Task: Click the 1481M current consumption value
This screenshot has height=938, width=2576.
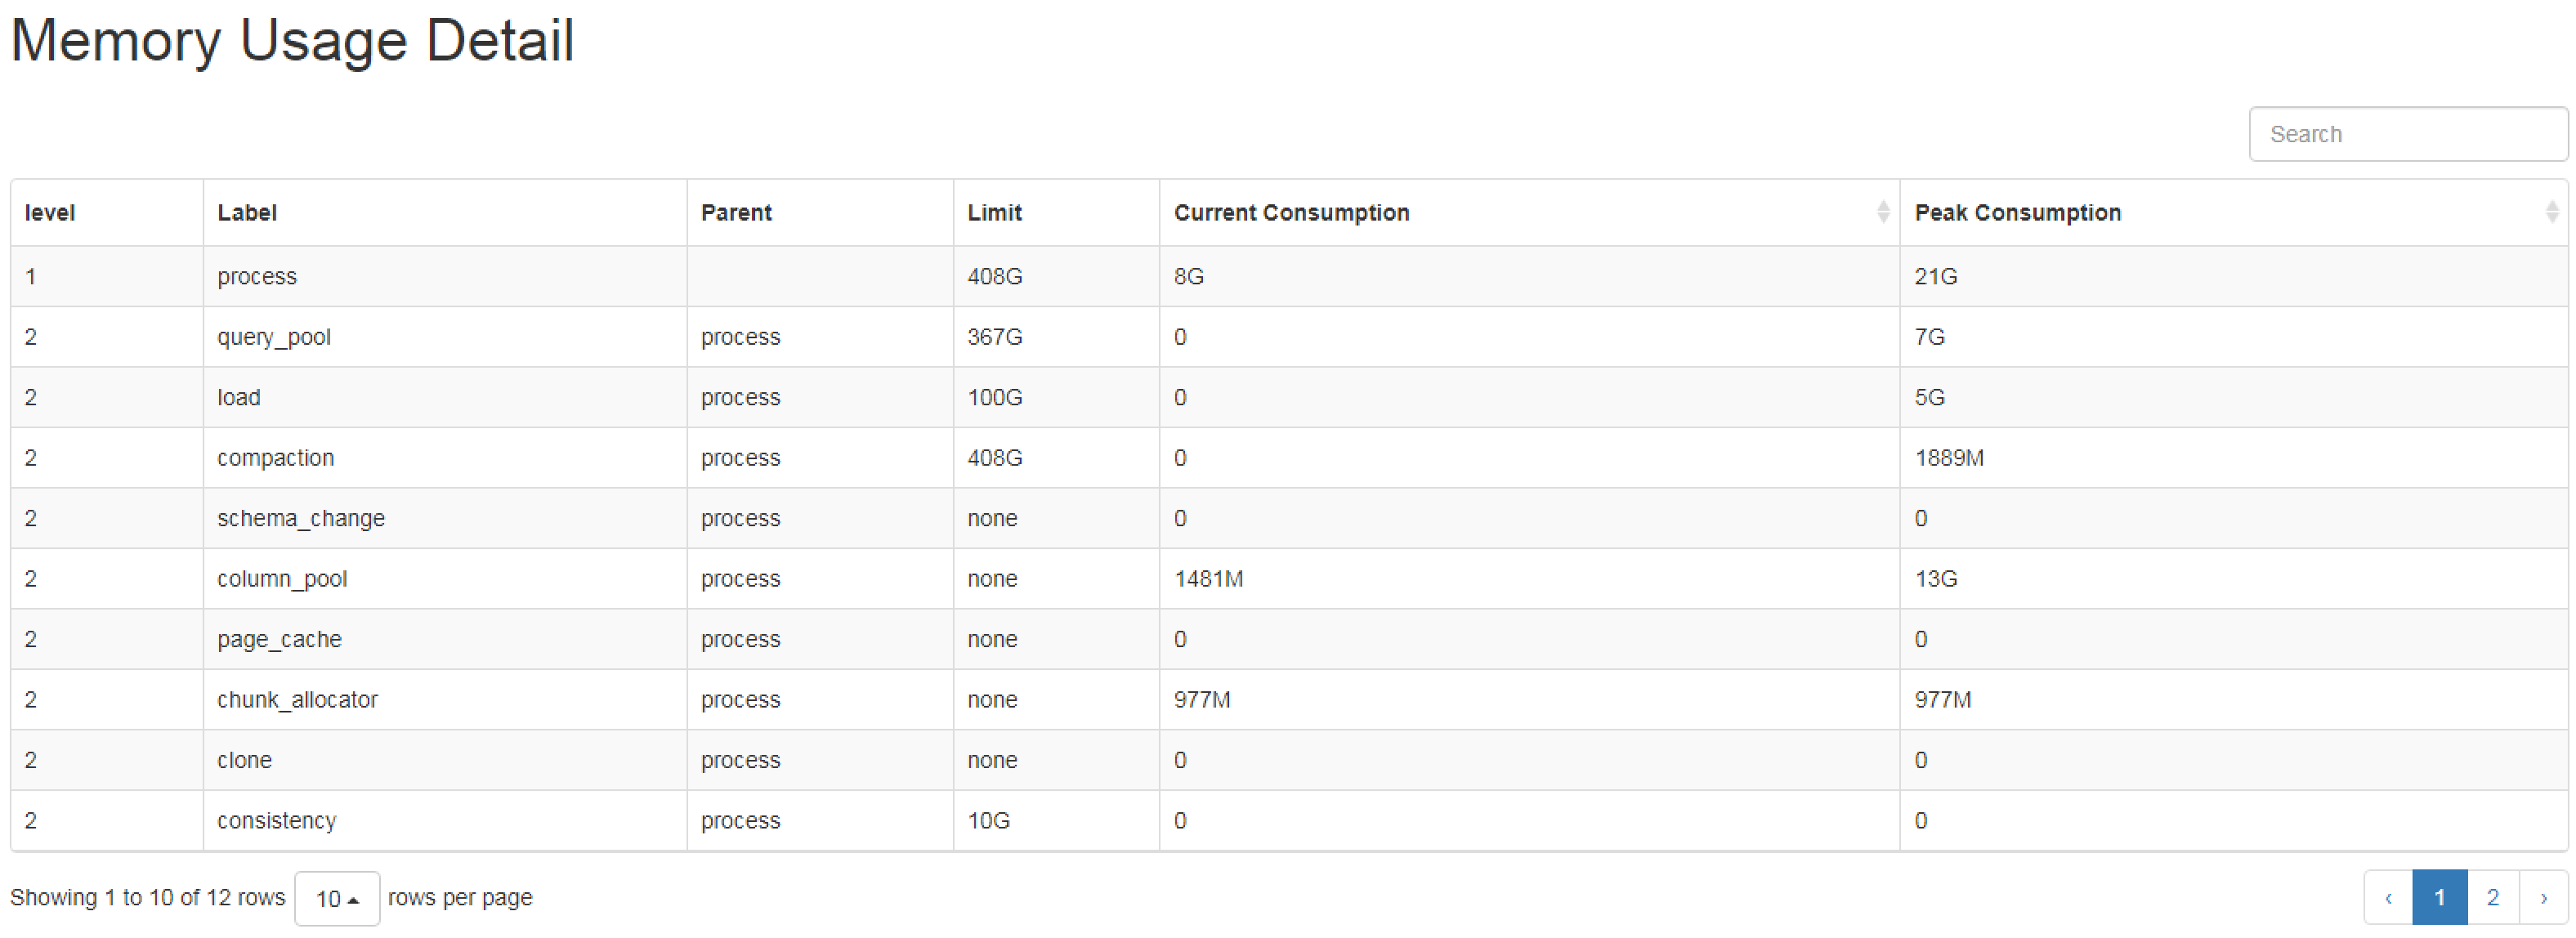Action: [x=1208, y=579]
